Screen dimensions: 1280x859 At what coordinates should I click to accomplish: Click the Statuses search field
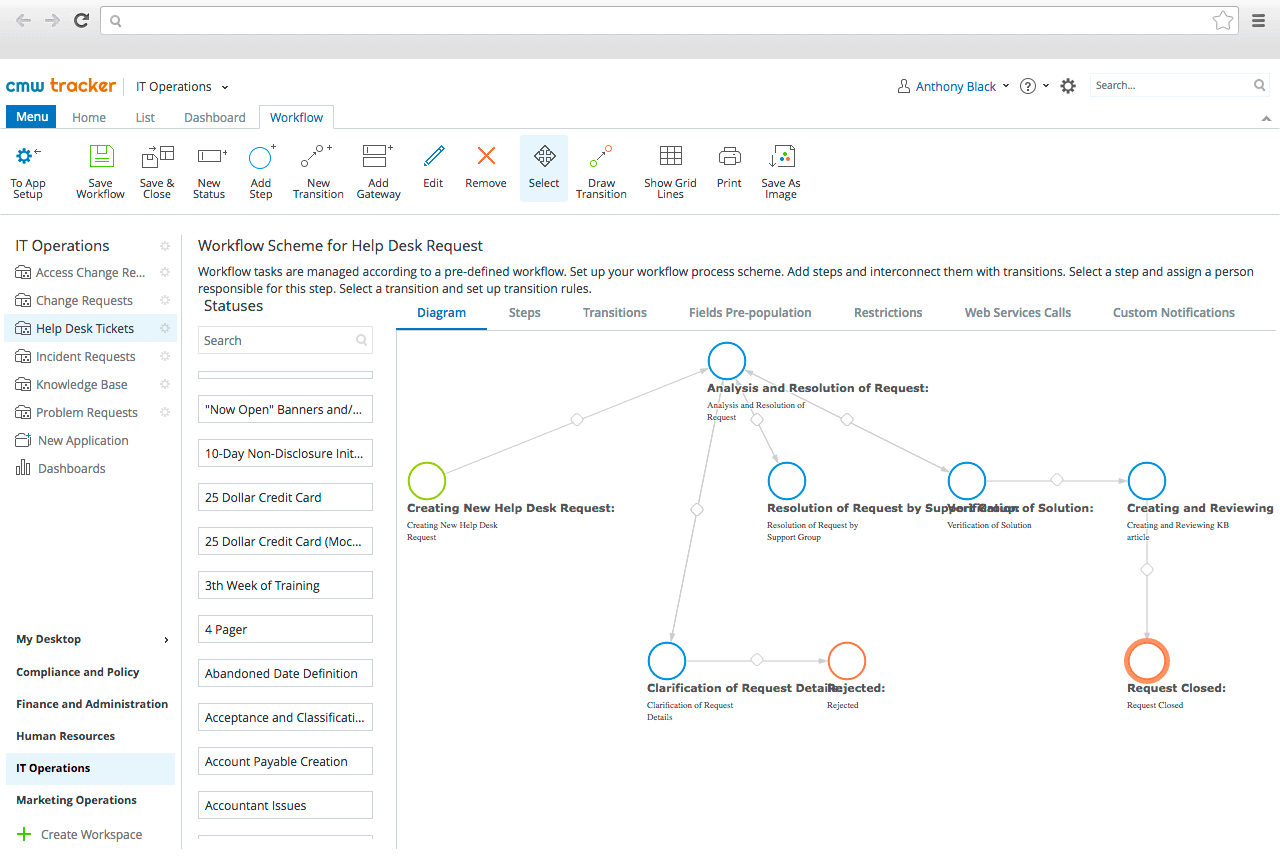285,340
